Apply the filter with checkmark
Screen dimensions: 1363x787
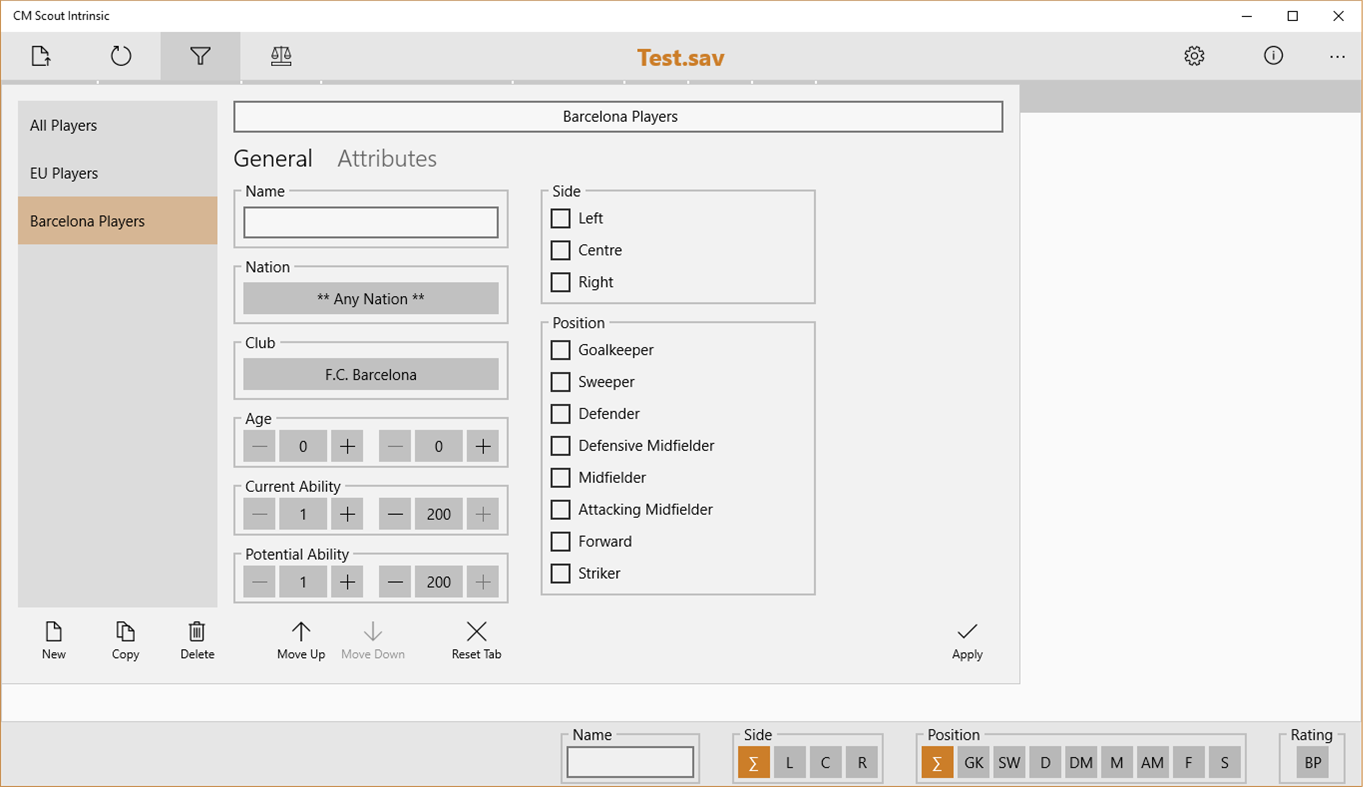pos(967,641)
